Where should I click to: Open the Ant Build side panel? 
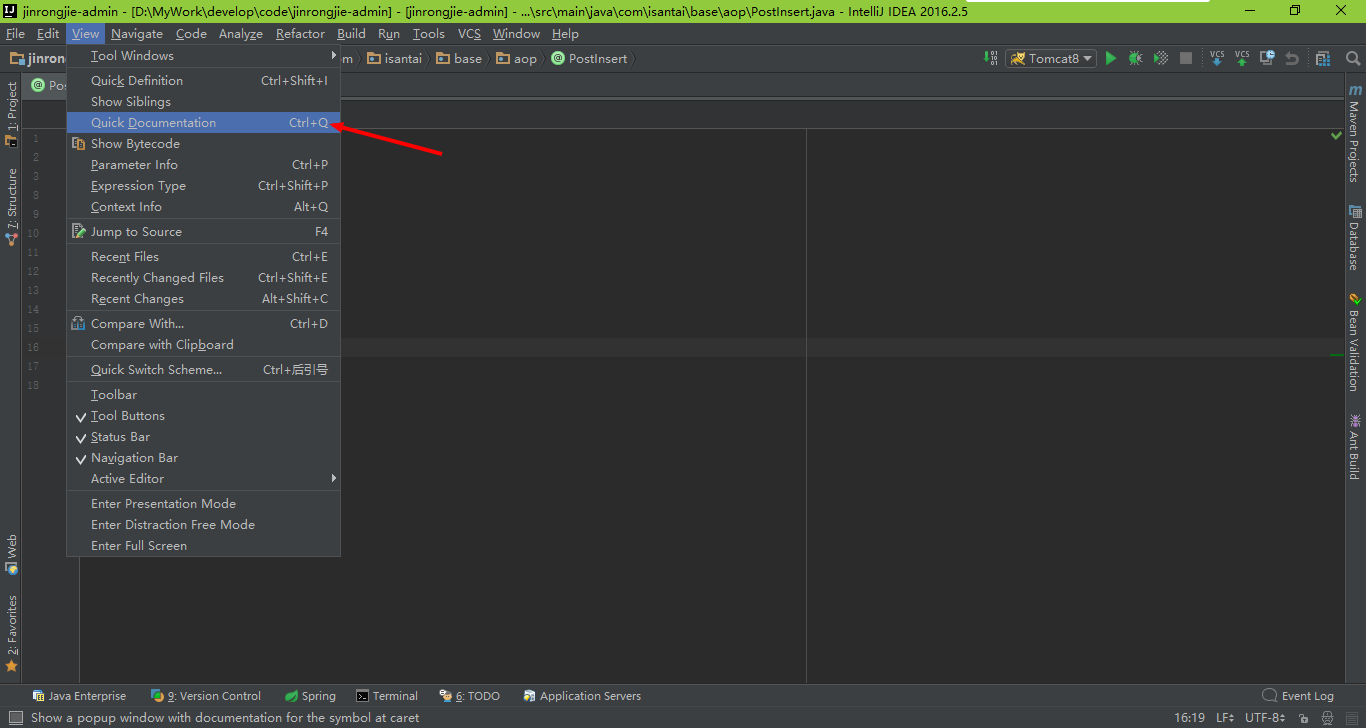click(x=1354, y=446)
